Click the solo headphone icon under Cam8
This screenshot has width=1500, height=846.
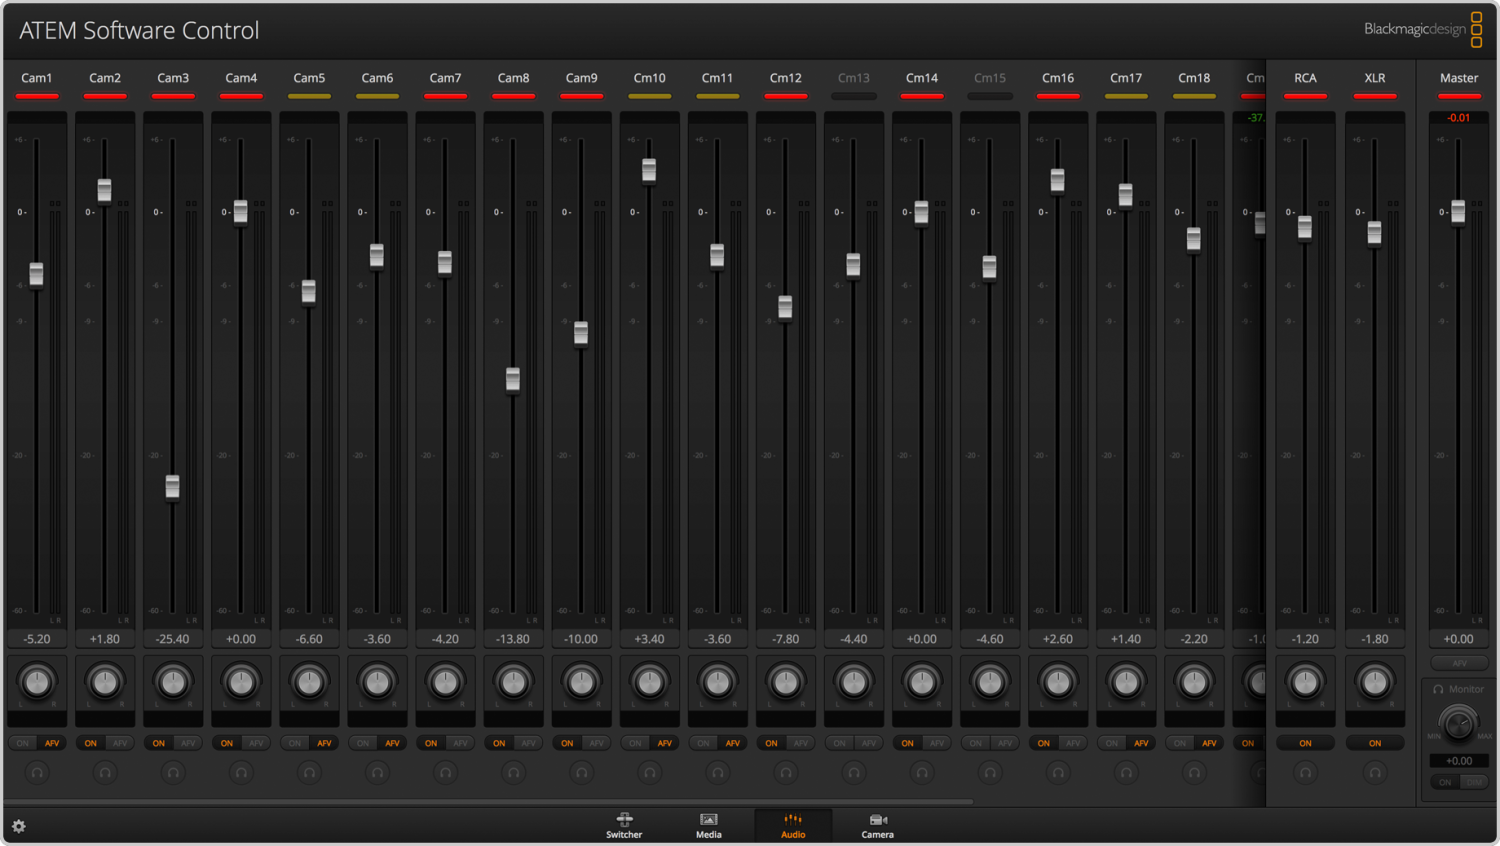tap(513, 772)
